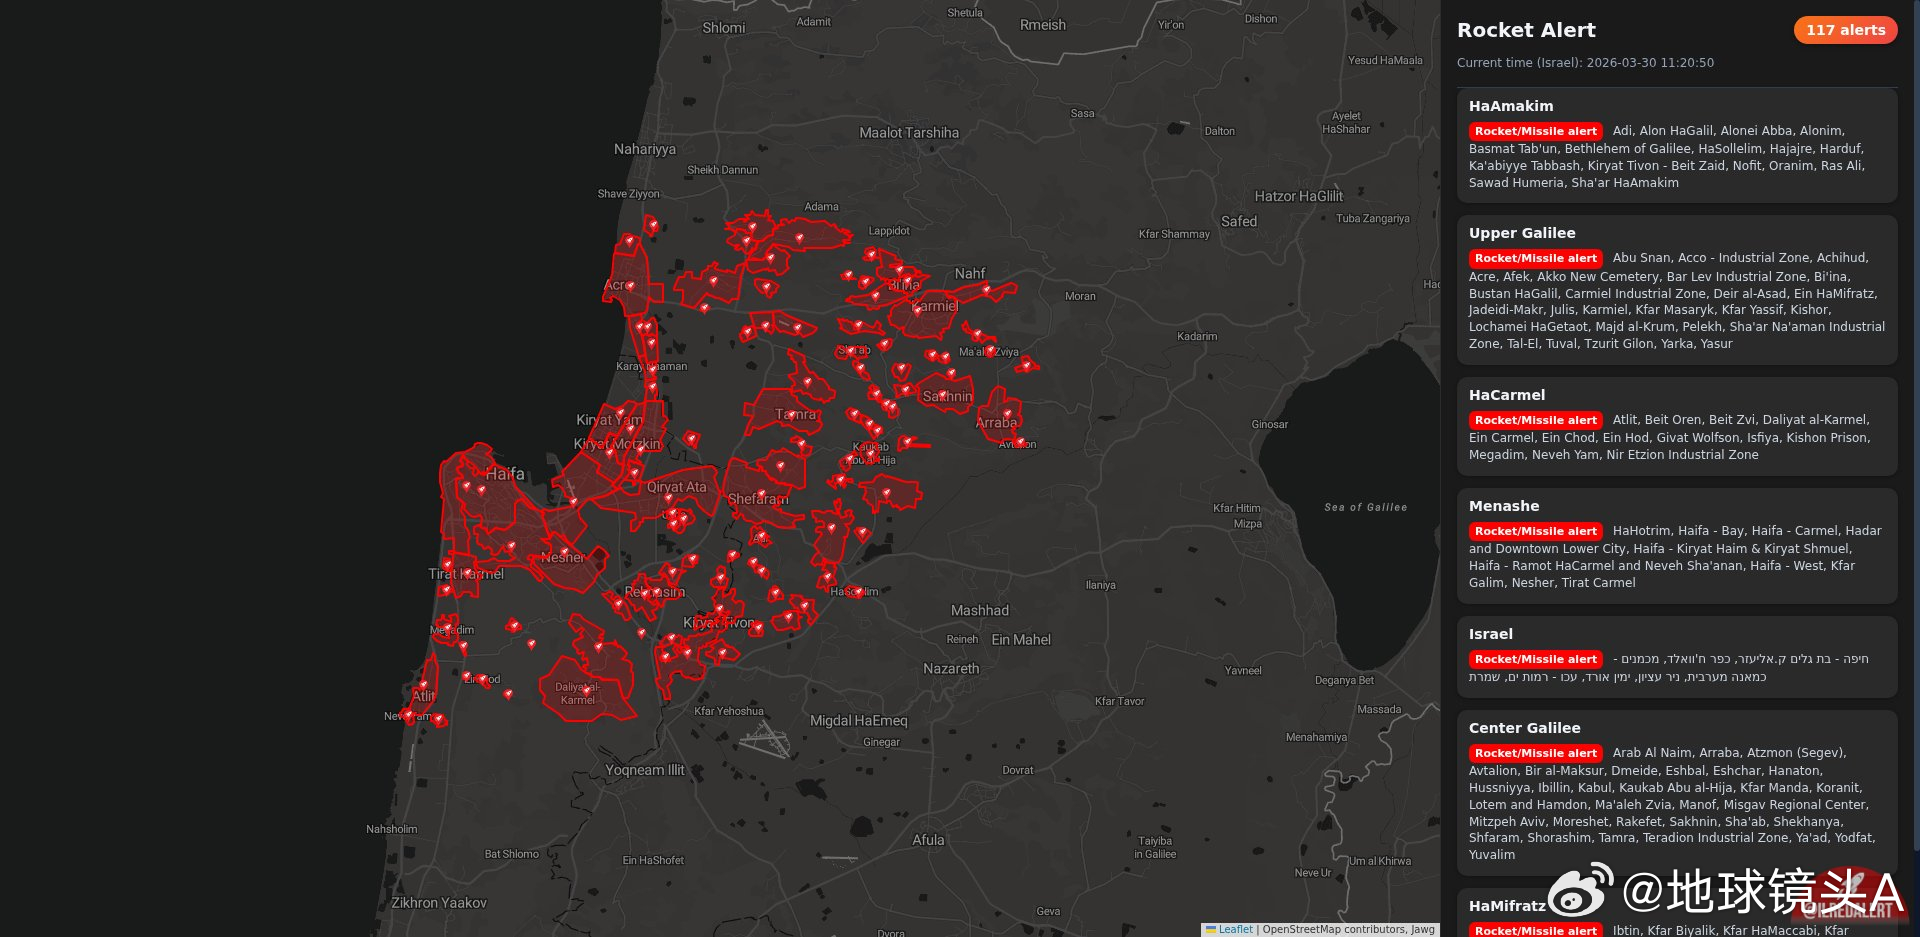This screenshot has width=1920, height=937.
Task: Click the Nahsholim label on the map
Action: [392, 829]
